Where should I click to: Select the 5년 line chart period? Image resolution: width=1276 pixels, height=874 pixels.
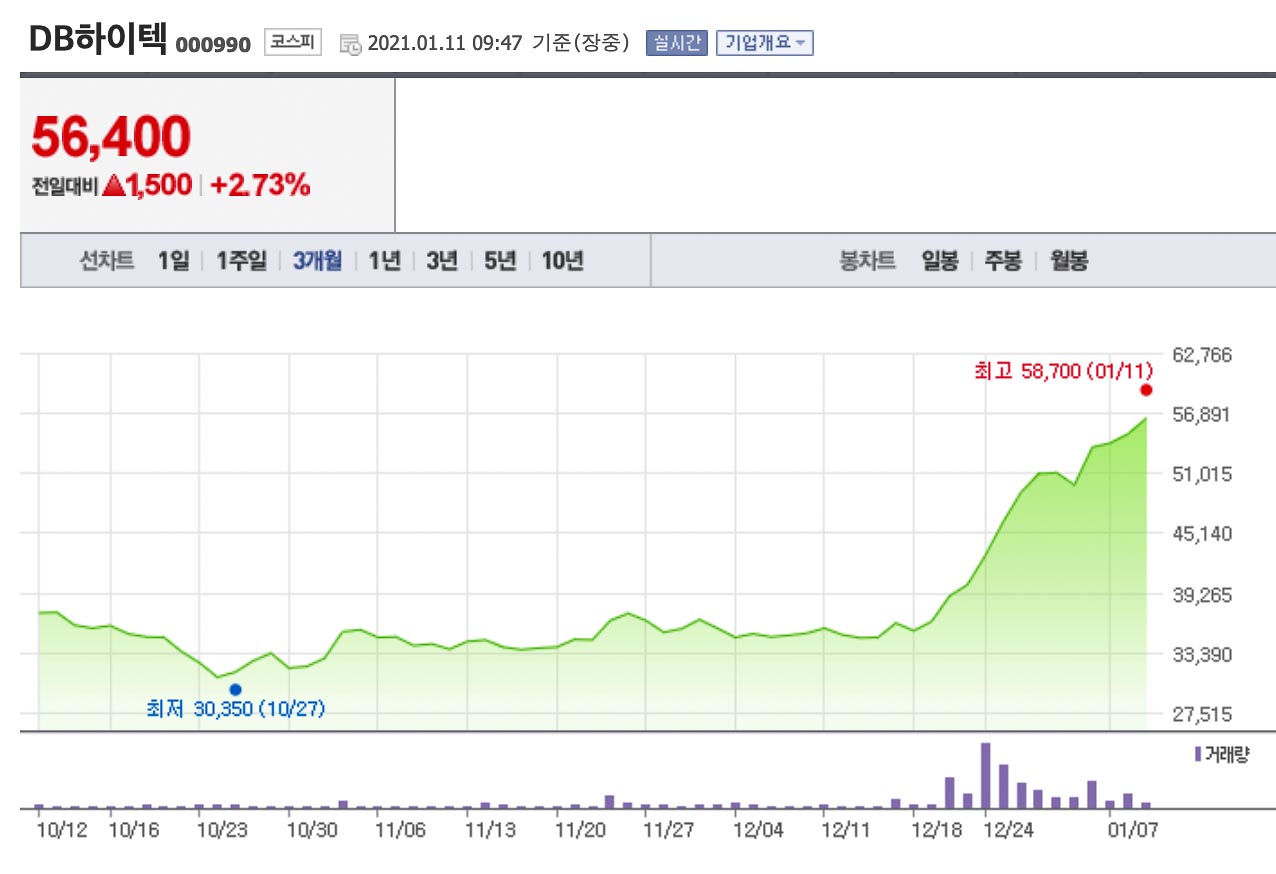(500, 261)
